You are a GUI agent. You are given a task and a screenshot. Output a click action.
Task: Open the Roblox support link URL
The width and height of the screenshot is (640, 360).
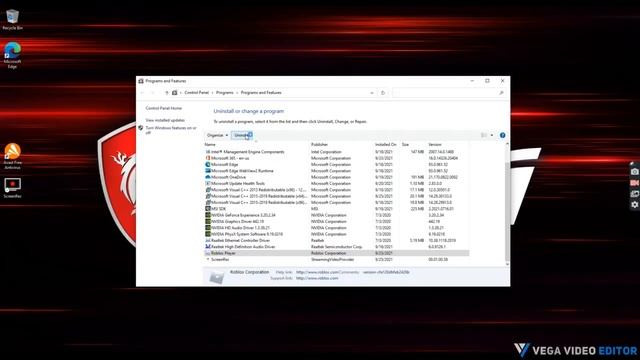coord(317,278)
